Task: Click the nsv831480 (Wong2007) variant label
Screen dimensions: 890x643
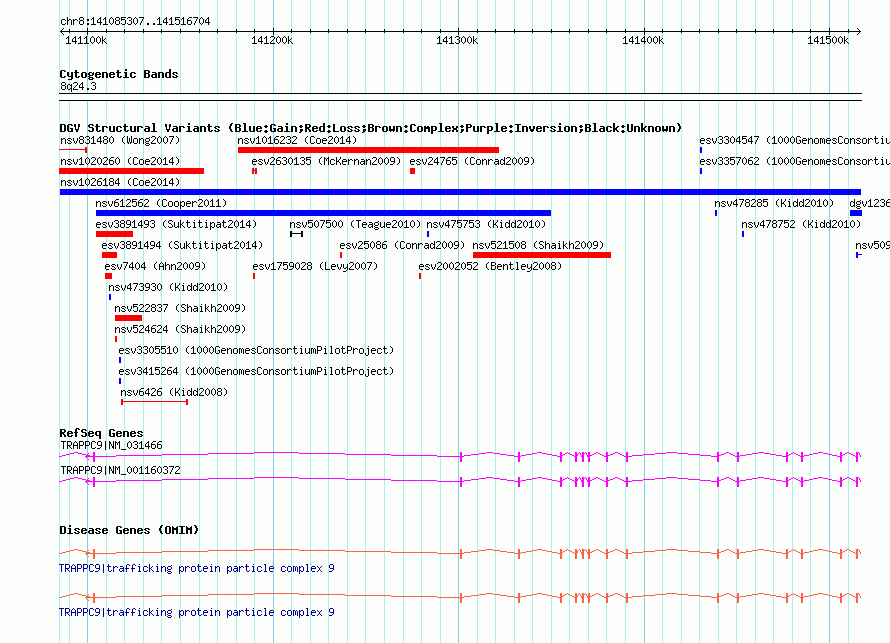Action: pyautogui.click(x=120, y=140)
